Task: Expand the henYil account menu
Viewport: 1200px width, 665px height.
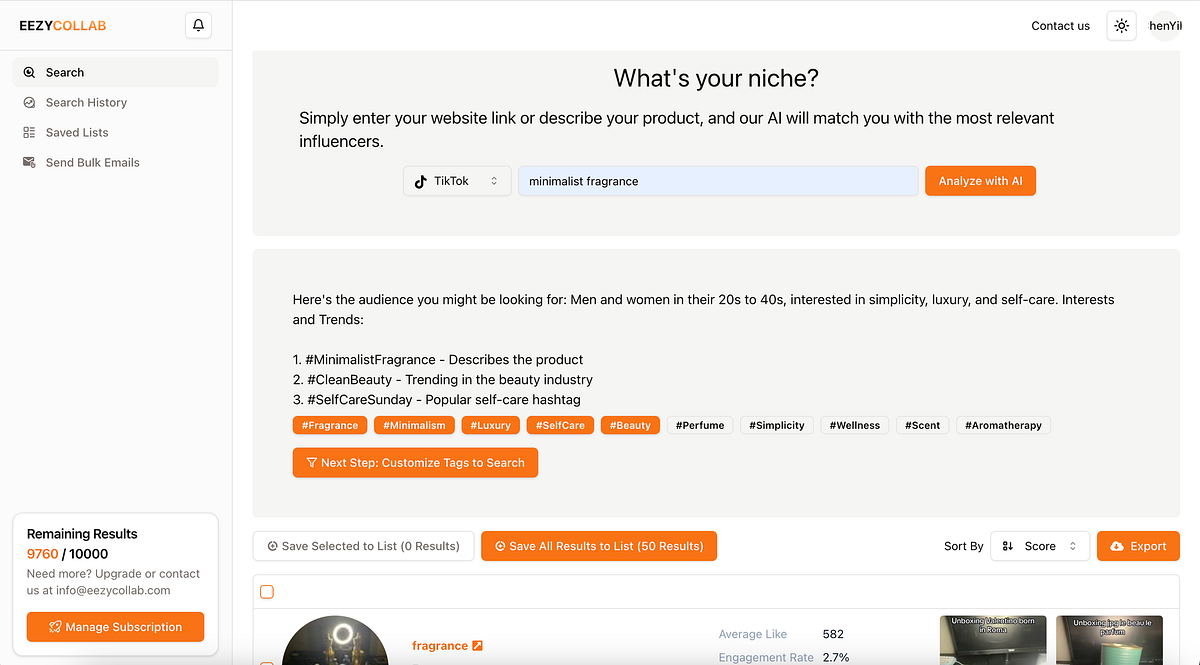Action: point(1165,25)
